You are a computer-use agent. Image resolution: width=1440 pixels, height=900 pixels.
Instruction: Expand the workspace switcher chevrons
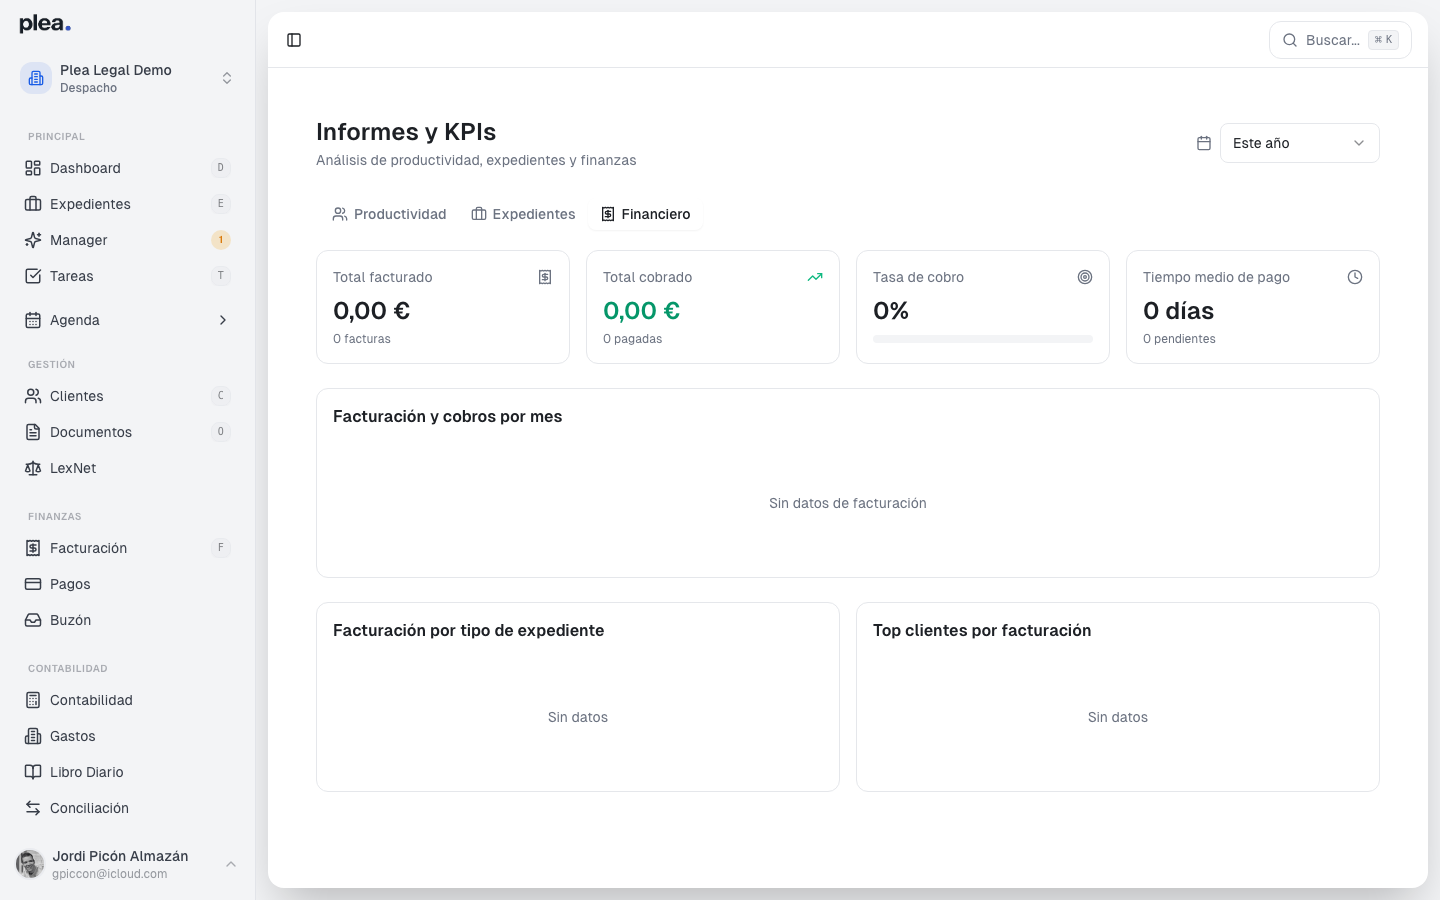click(x=227, y=78)
